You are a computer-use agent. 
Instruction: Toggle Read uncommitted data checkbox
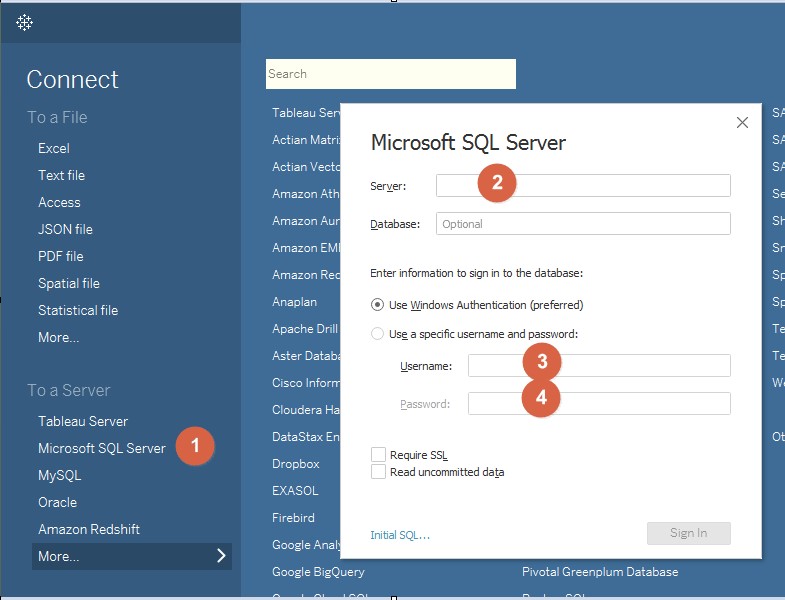point(378,471)
